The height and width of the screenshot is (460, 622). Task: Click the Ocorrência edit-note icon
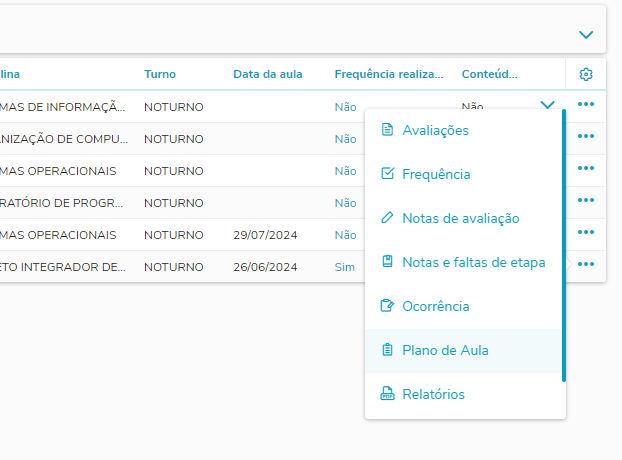coord(387,306)
